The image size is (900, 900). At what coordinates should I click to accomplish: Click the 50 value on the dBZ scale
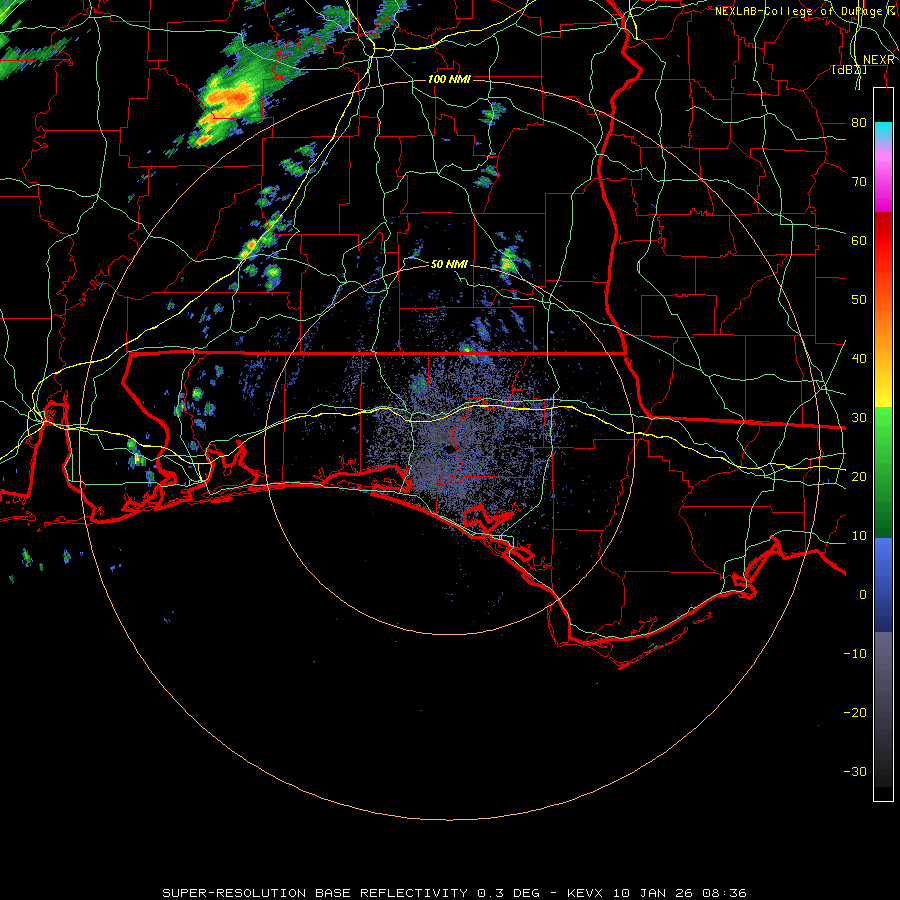pos(859,300)
